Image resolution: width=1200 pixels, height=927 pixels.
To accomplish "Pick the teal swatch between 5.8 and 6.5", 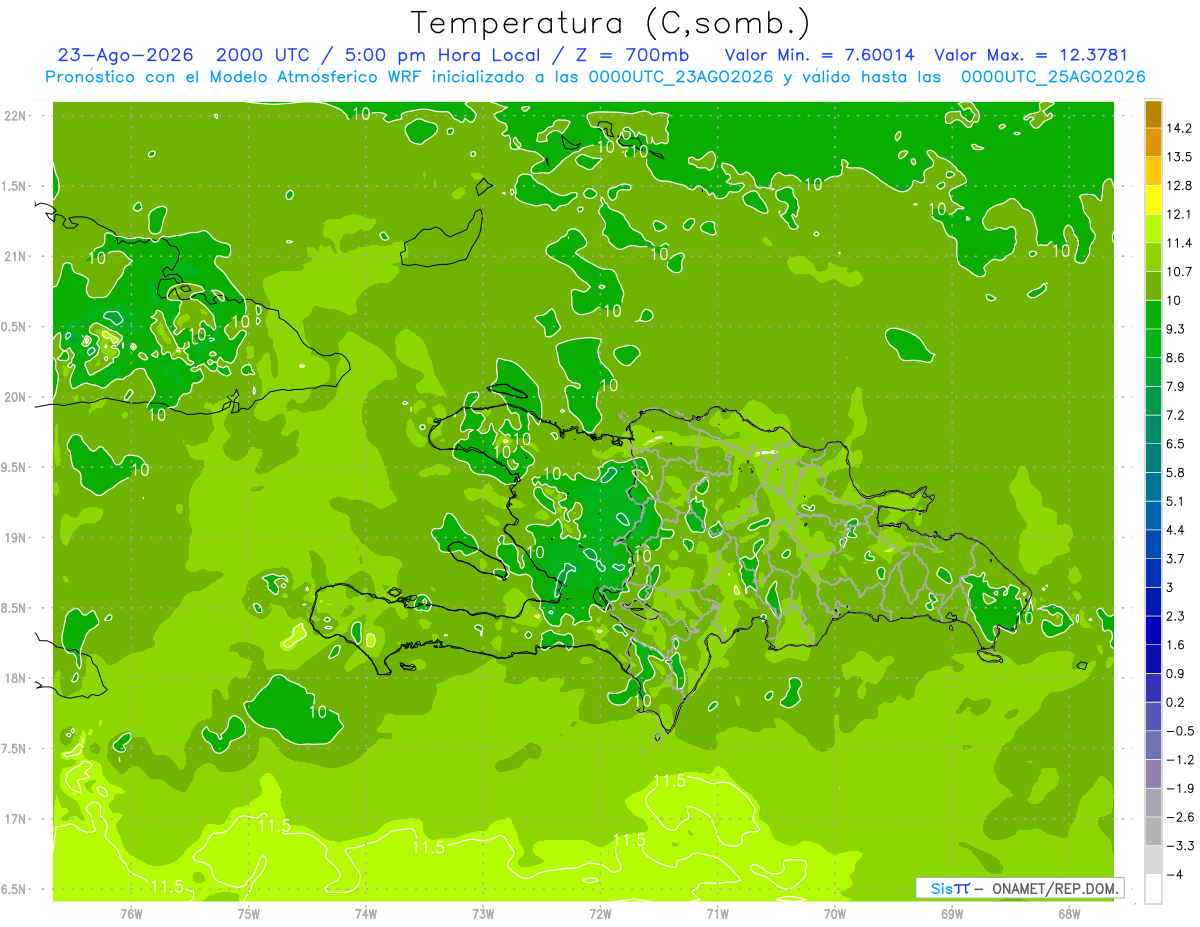I will tap(1153, 458).
